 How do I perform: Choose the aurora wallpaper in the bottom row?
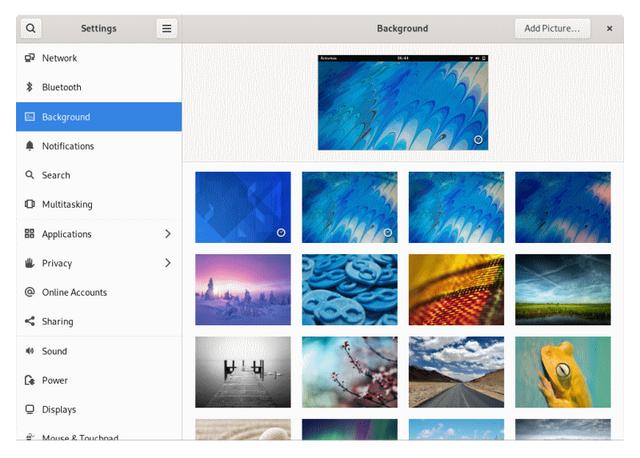349,429
